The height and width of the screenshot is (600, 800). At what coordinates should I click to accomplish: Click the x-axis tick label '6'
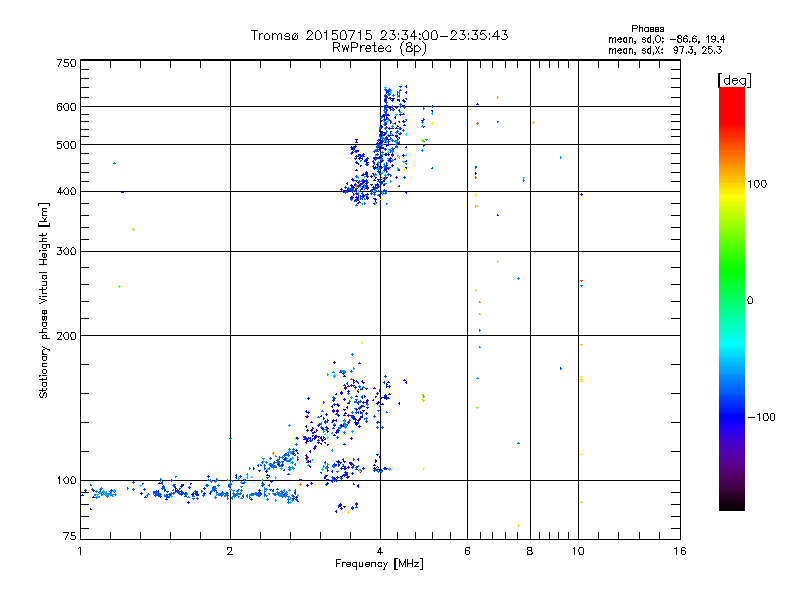pyautogui.click(x=467, y=551)
